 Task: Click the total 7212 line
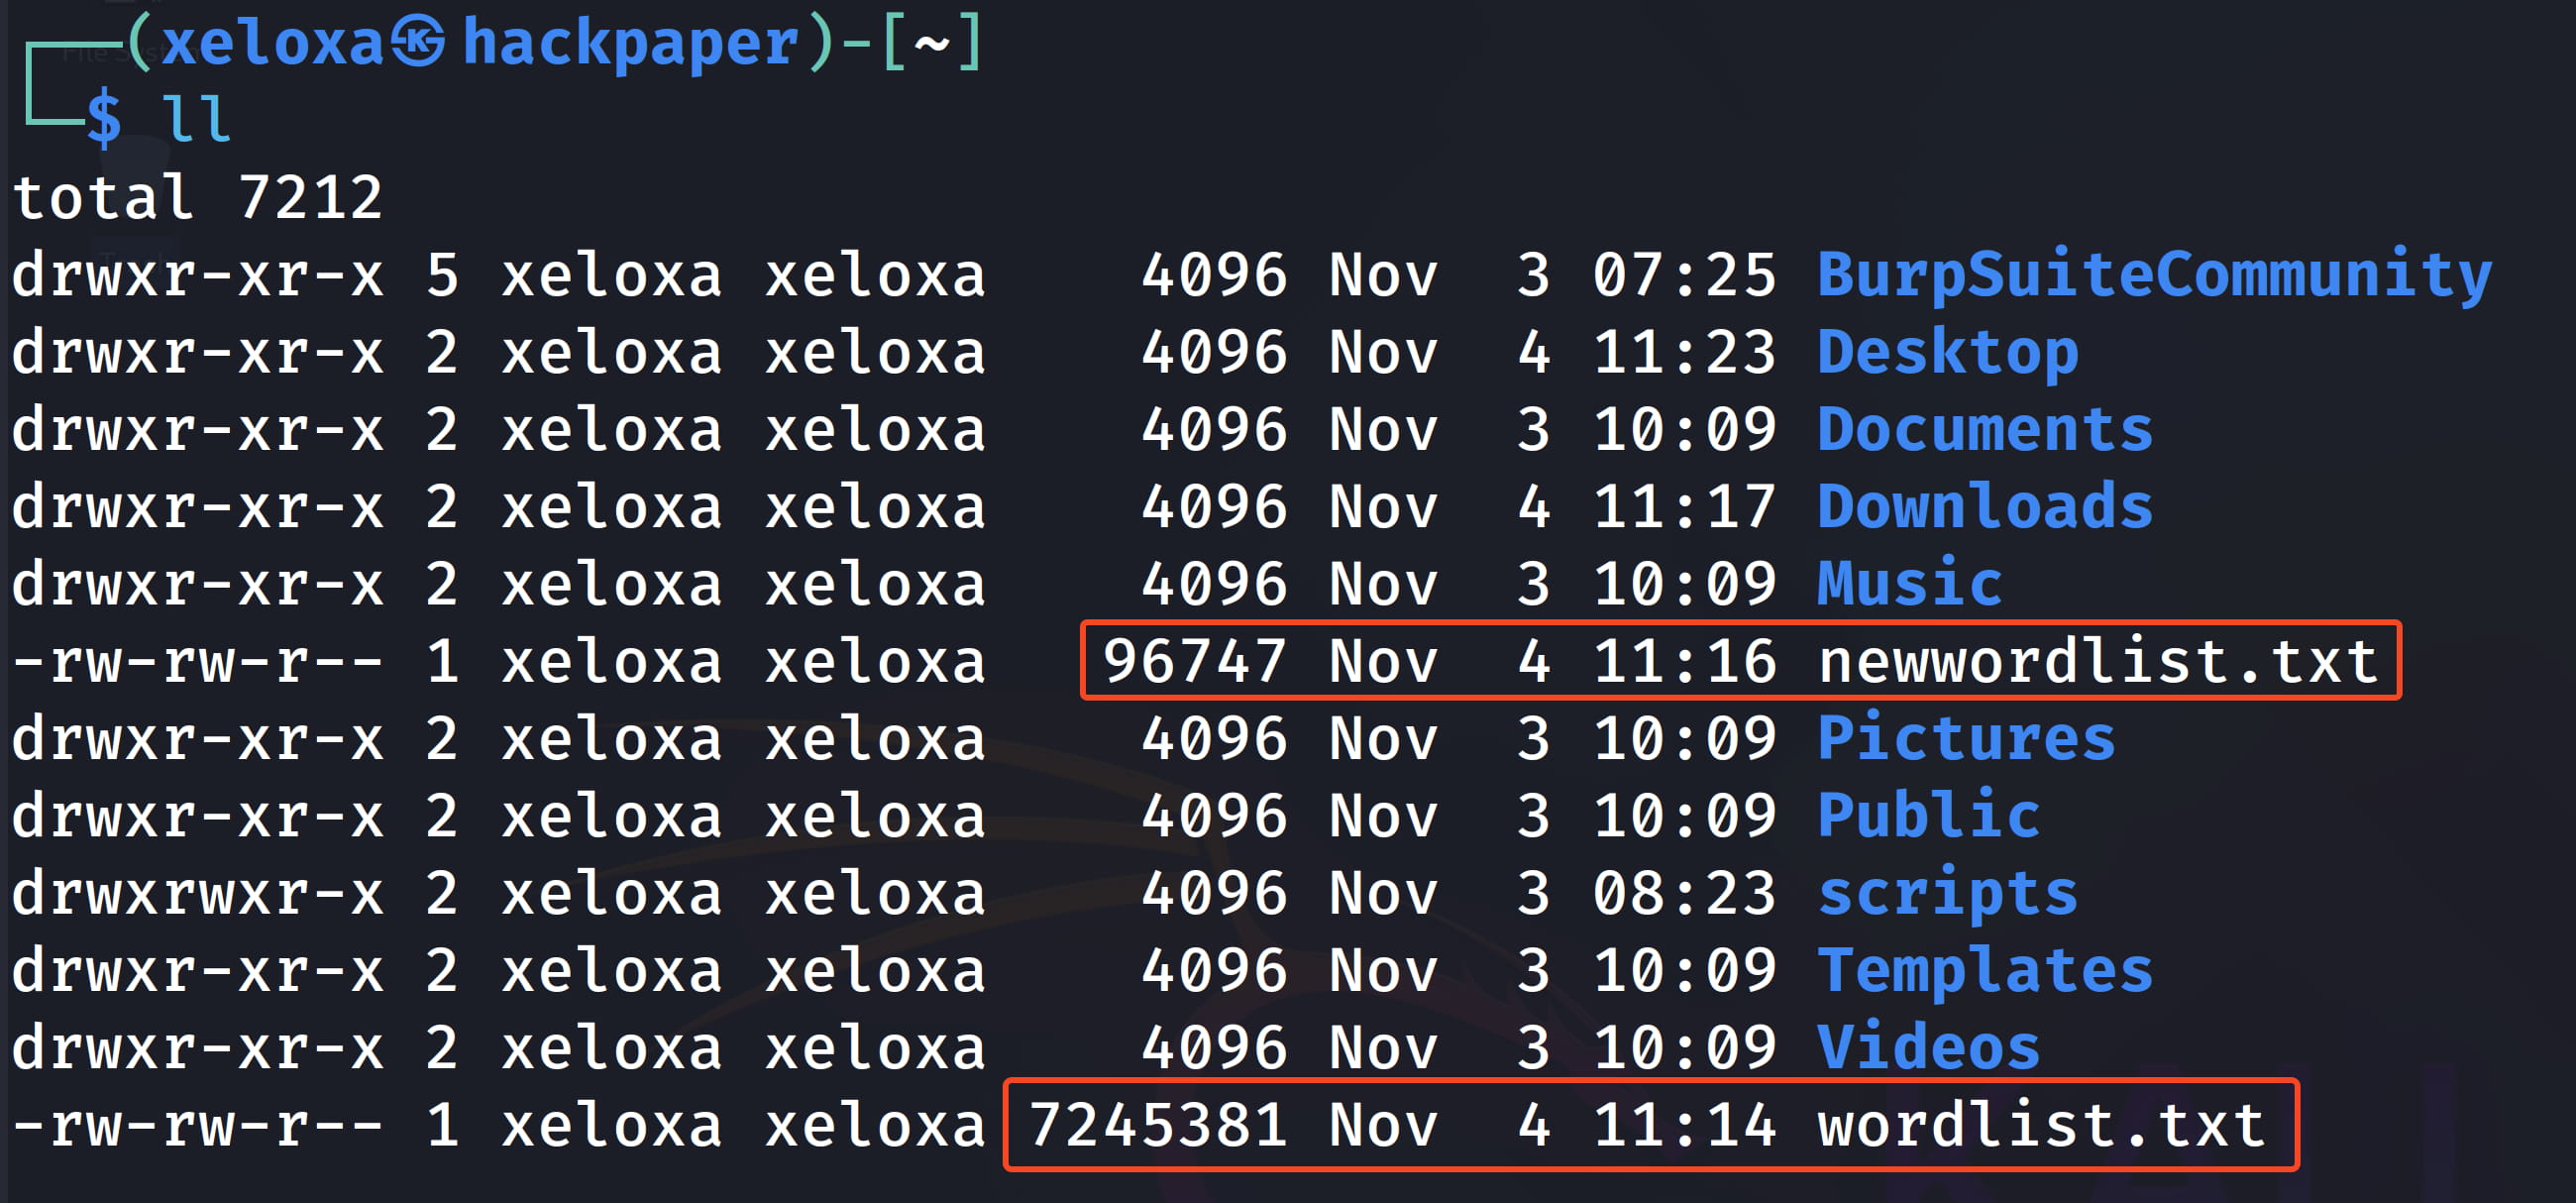[197, 197]
